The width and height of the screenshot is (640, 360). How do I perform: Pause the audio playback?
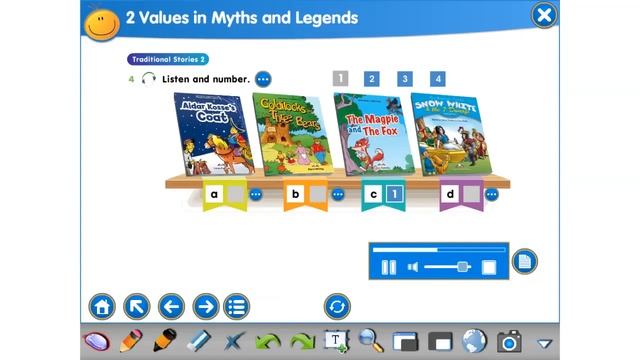(389, 267)
